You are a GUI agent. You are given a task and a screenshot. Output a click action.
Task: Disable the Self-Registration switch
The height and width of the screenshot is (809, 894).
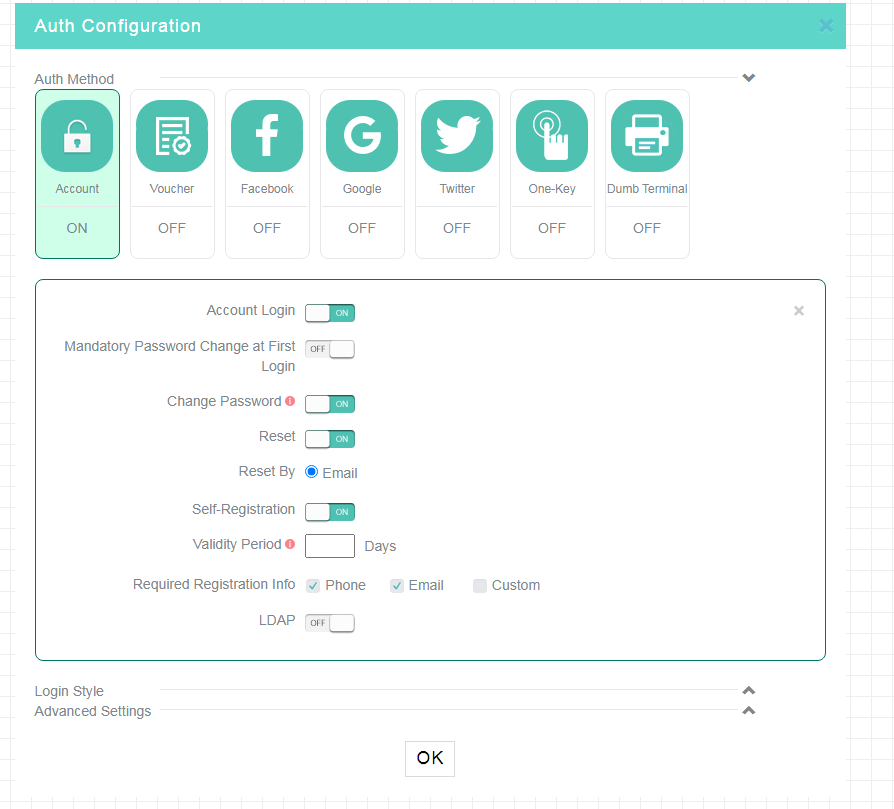click(330, 512)
